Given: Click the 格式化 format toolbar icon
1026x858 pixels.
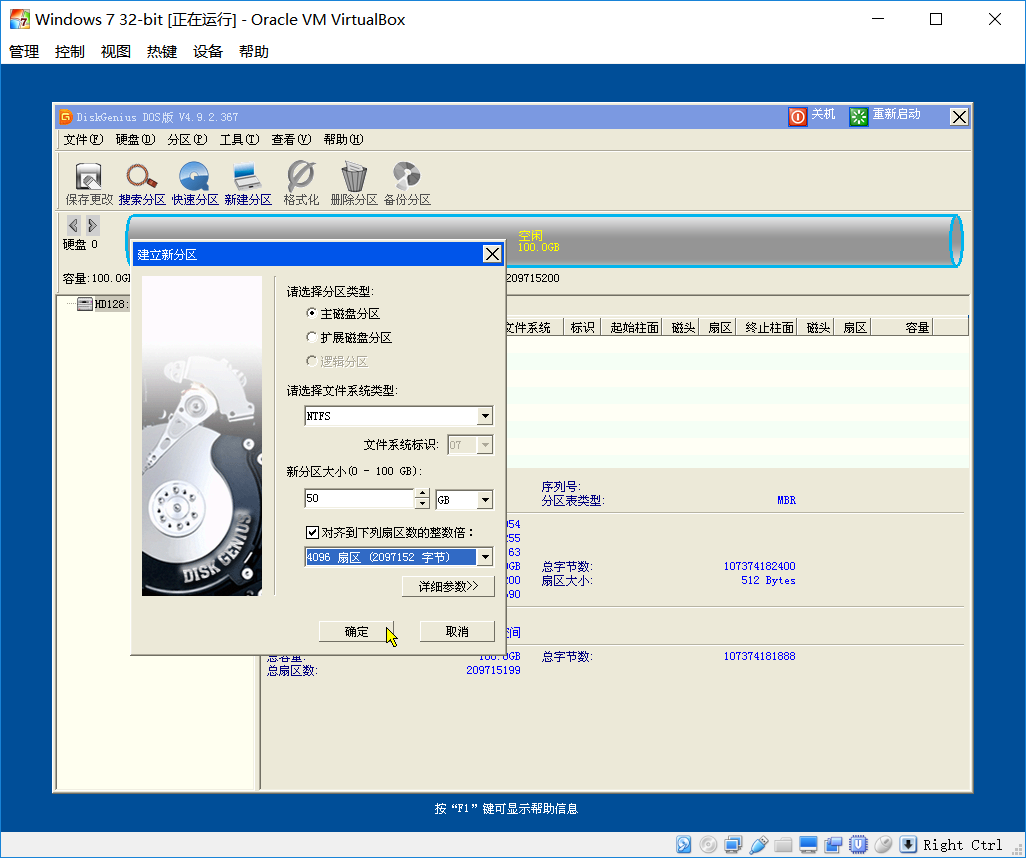Looking at the screenshot, I should pyautogui.click(x=301, y=176).
